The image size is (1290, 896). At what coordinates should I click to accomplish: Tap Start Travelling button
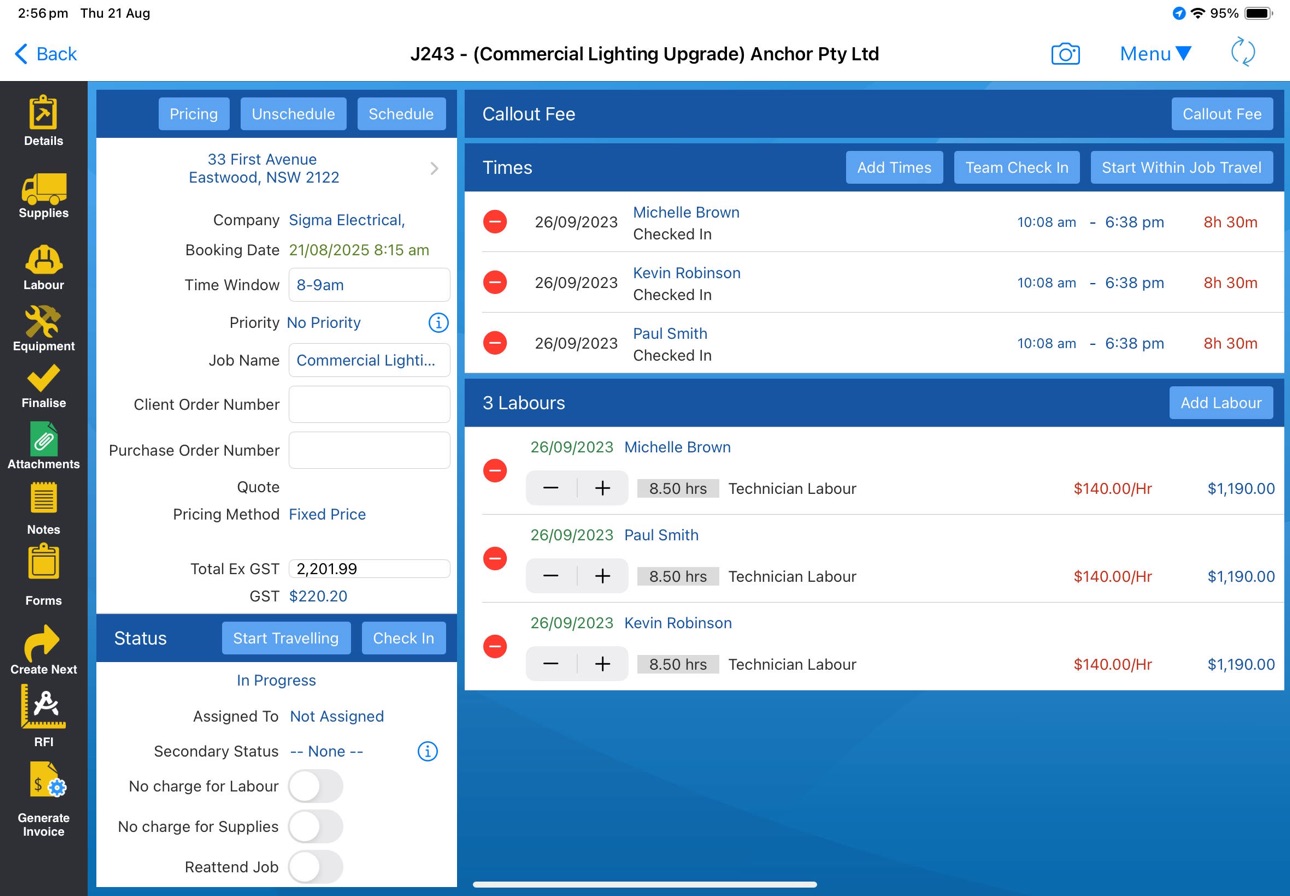point(286,638)
